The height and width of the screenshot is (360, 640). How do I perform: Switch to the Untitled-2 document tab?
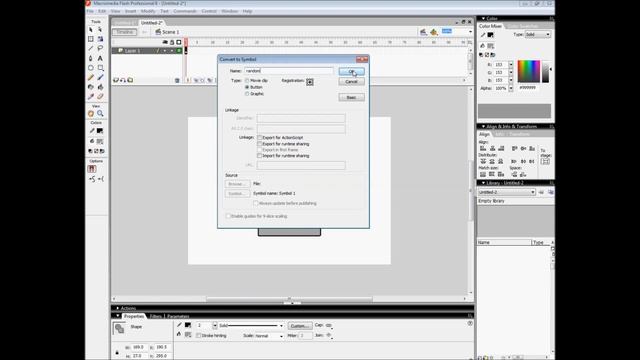(x=151, y=23)
